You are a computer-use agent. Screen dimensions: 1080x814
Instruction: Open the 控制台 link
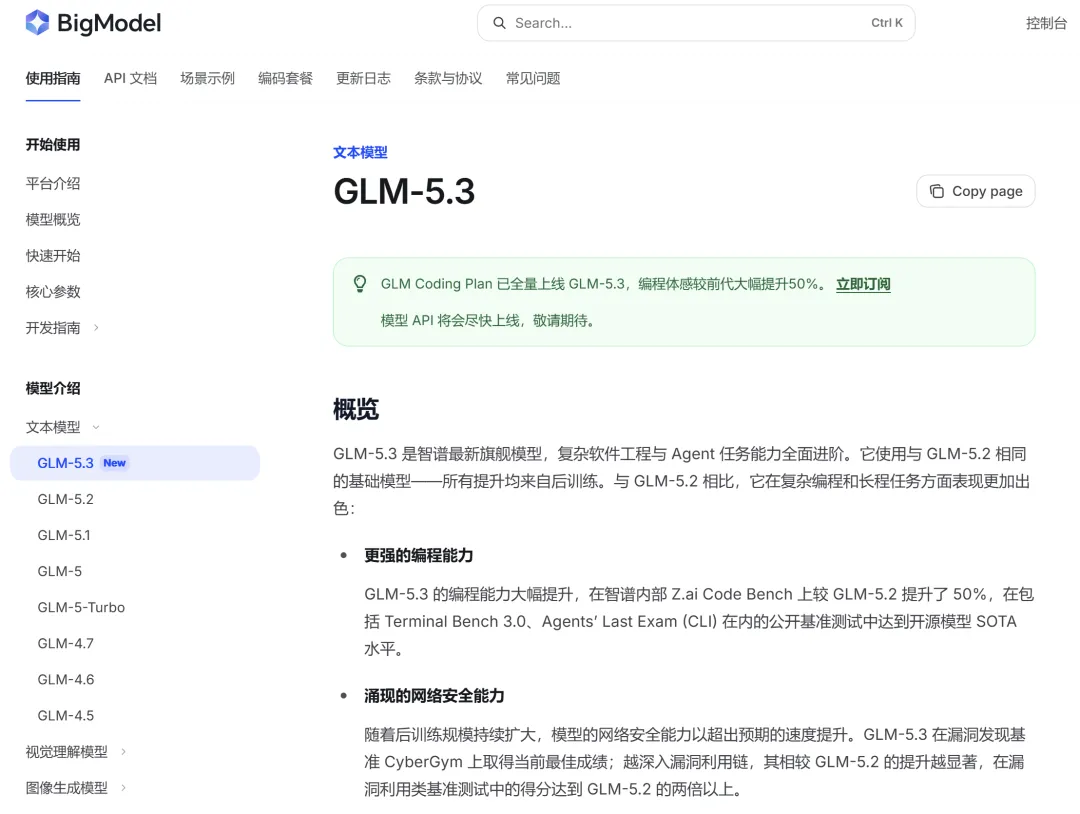(1046, 23)
